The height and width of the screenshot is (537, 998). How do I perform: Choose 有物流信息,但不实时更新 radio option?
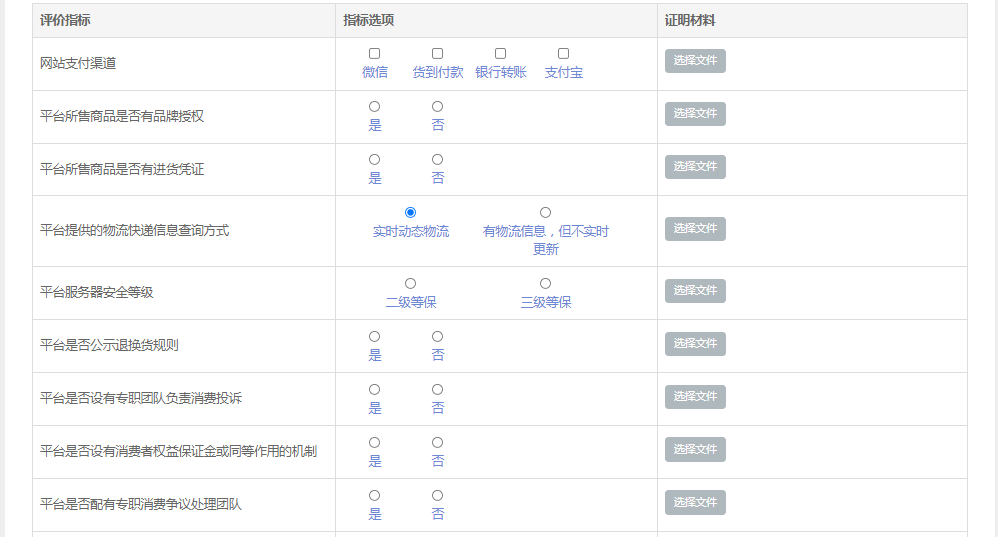545,213
